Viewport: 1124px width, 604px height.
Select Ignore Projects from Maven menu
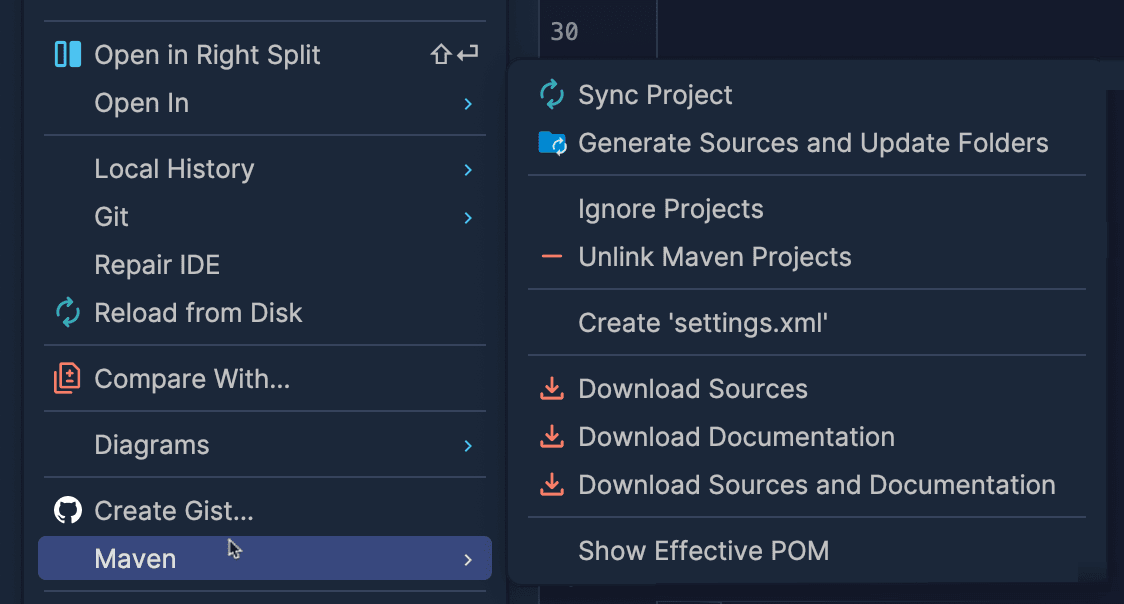[670, 208]
